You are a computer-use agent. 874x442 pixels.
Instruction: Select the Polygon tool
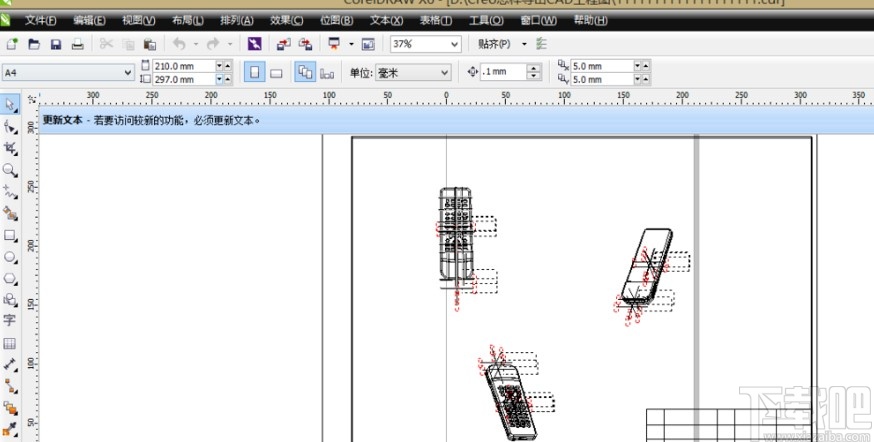[10, 278]
